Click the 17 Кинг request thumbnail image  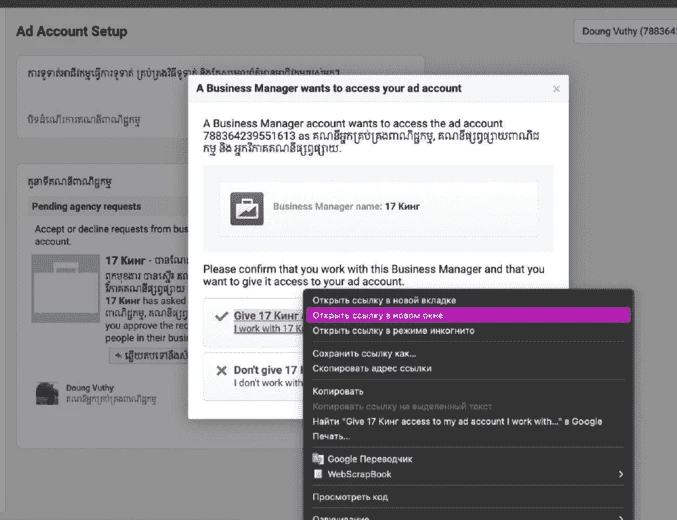66,289
